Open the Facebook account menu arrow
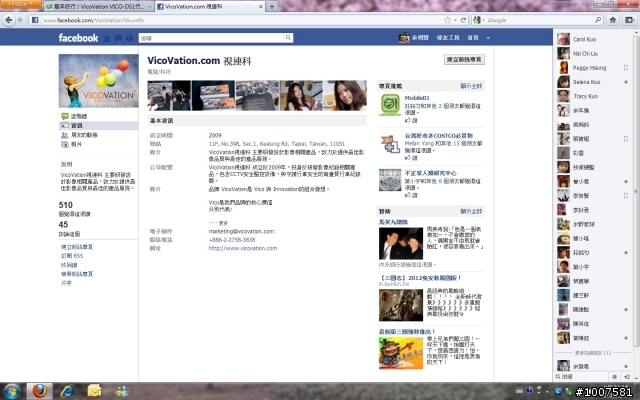The height and width of the screenshot is (400, 640). coord(488,38)
